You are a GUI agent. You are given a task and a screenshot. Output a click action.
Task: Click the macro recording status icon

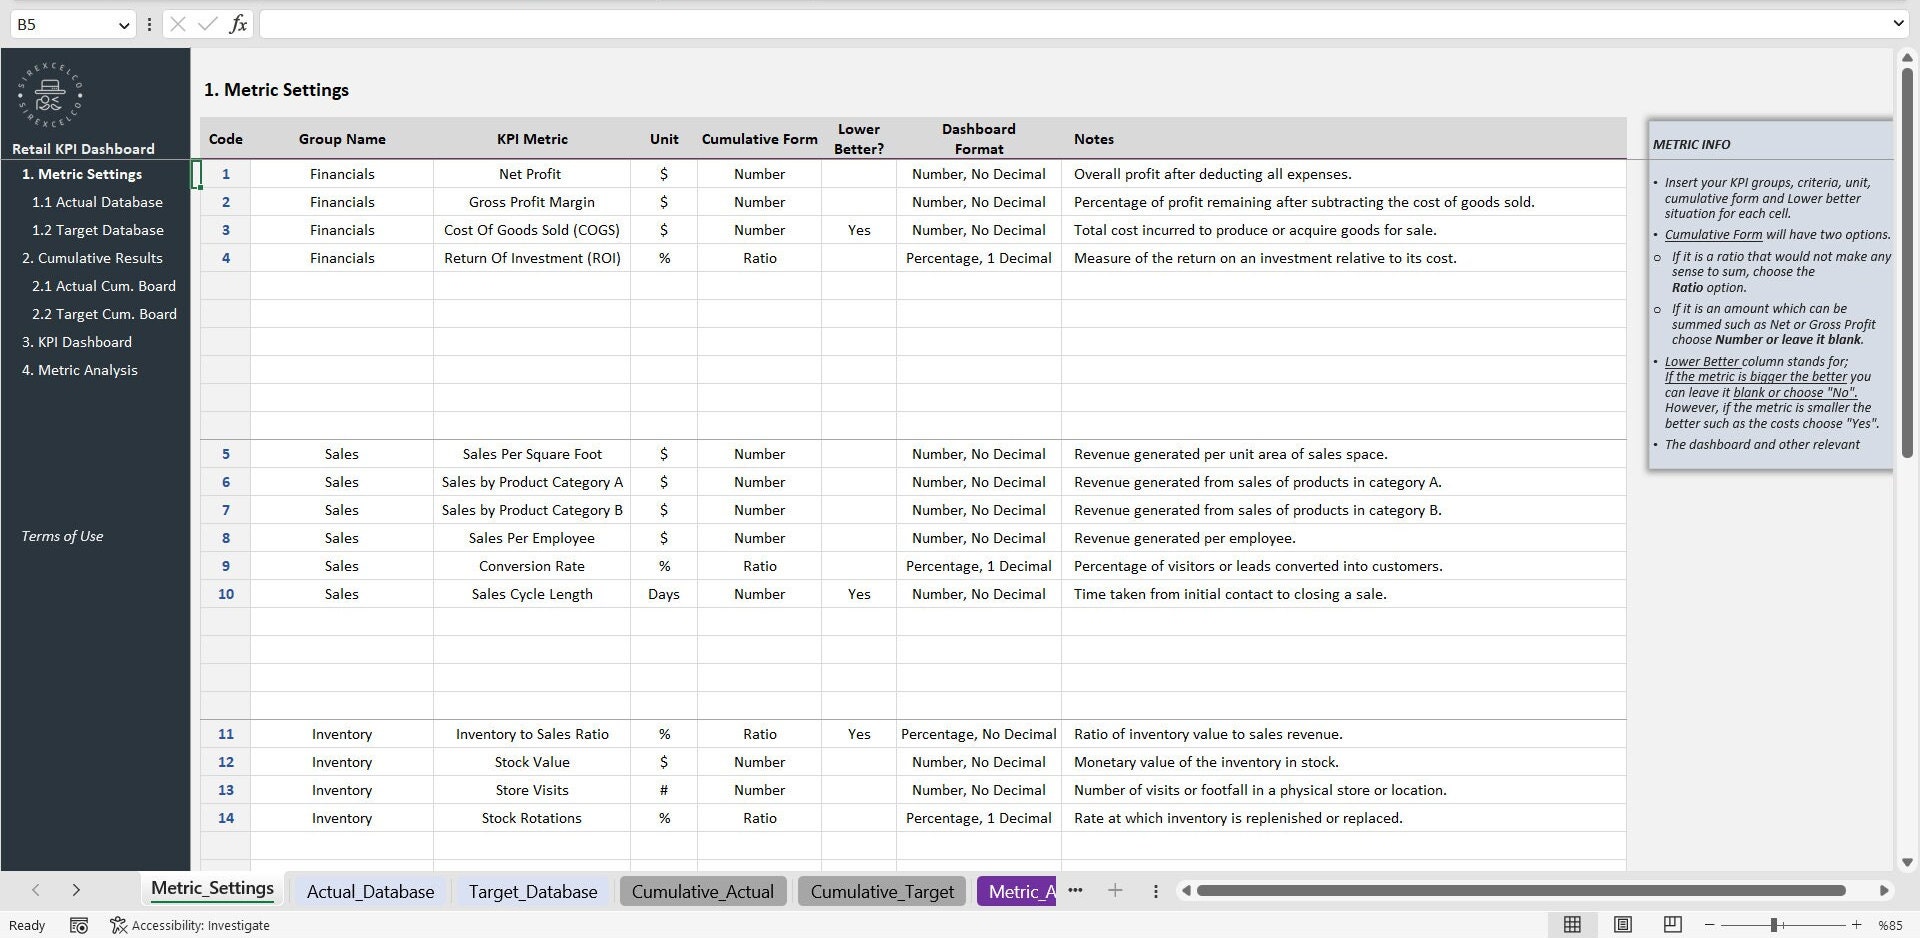[x=79, y=925]
